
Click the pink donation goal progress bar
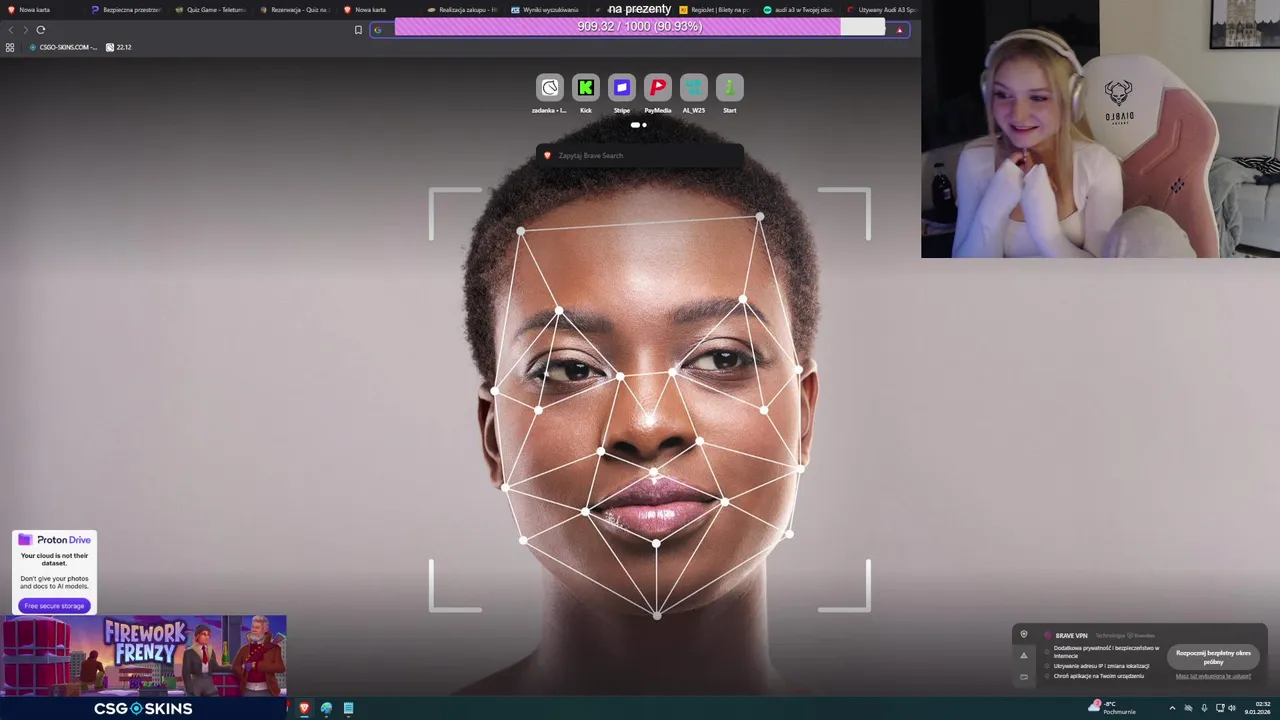pos(640,27)
